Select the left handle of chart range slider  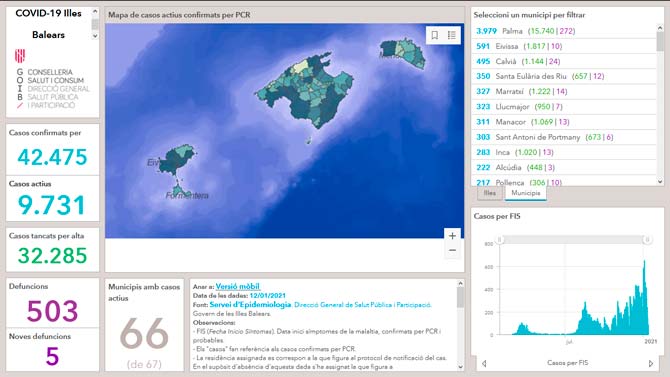point(500,240)
